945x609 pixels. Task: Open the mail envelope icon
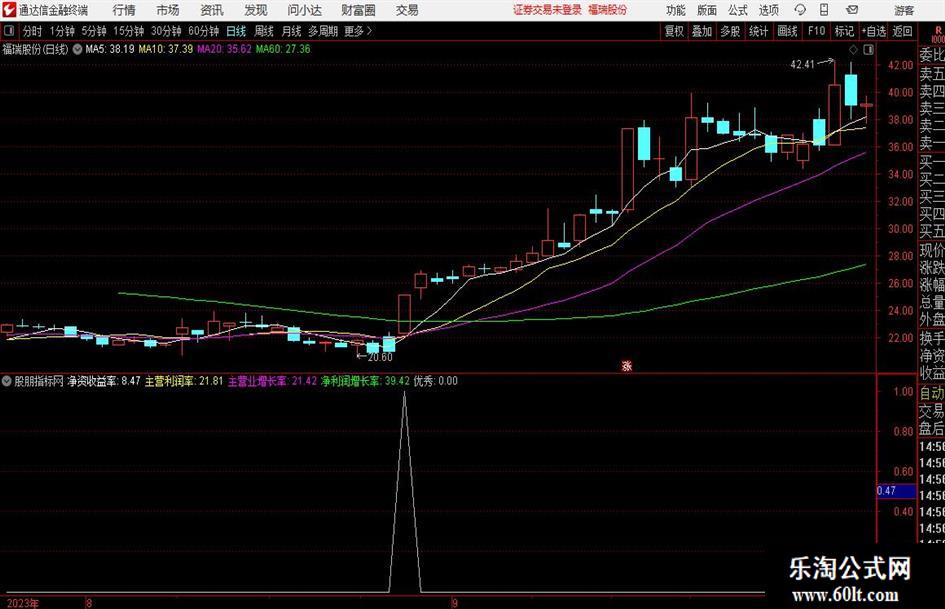(852, 10)
